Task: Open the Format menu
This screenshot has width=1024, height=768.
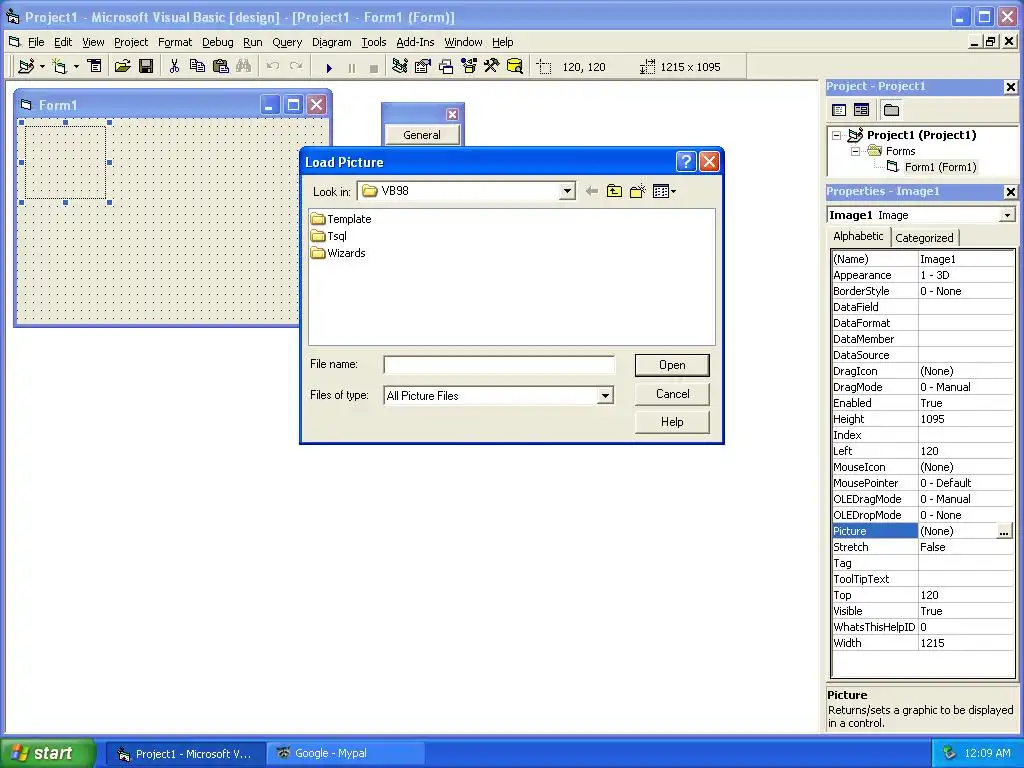Action: (175, 42)
